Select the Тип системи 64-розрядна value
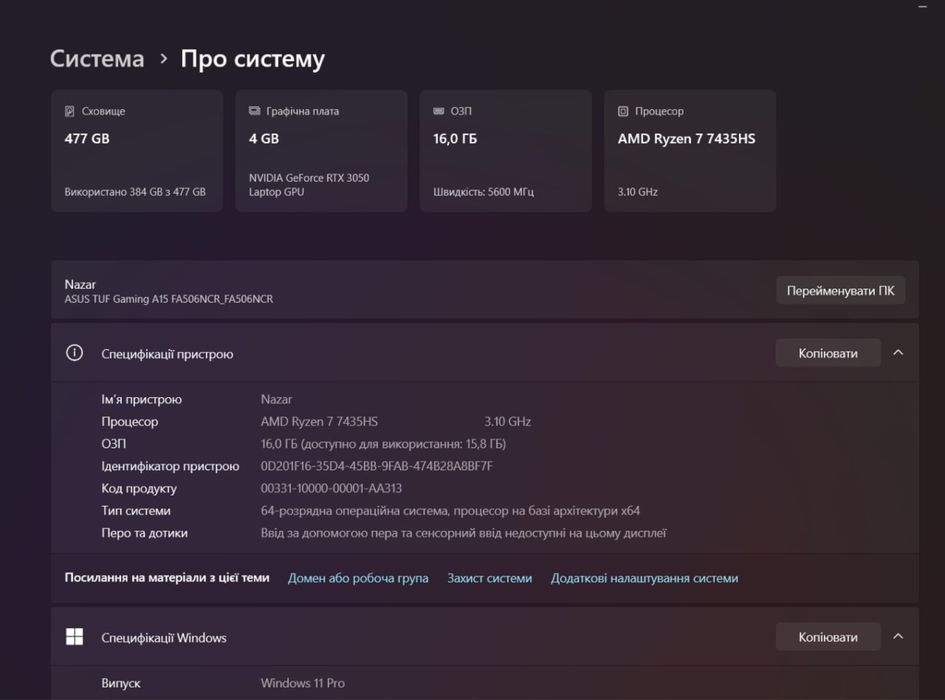This screenshot has height=700, width=945. click(450, 511)
